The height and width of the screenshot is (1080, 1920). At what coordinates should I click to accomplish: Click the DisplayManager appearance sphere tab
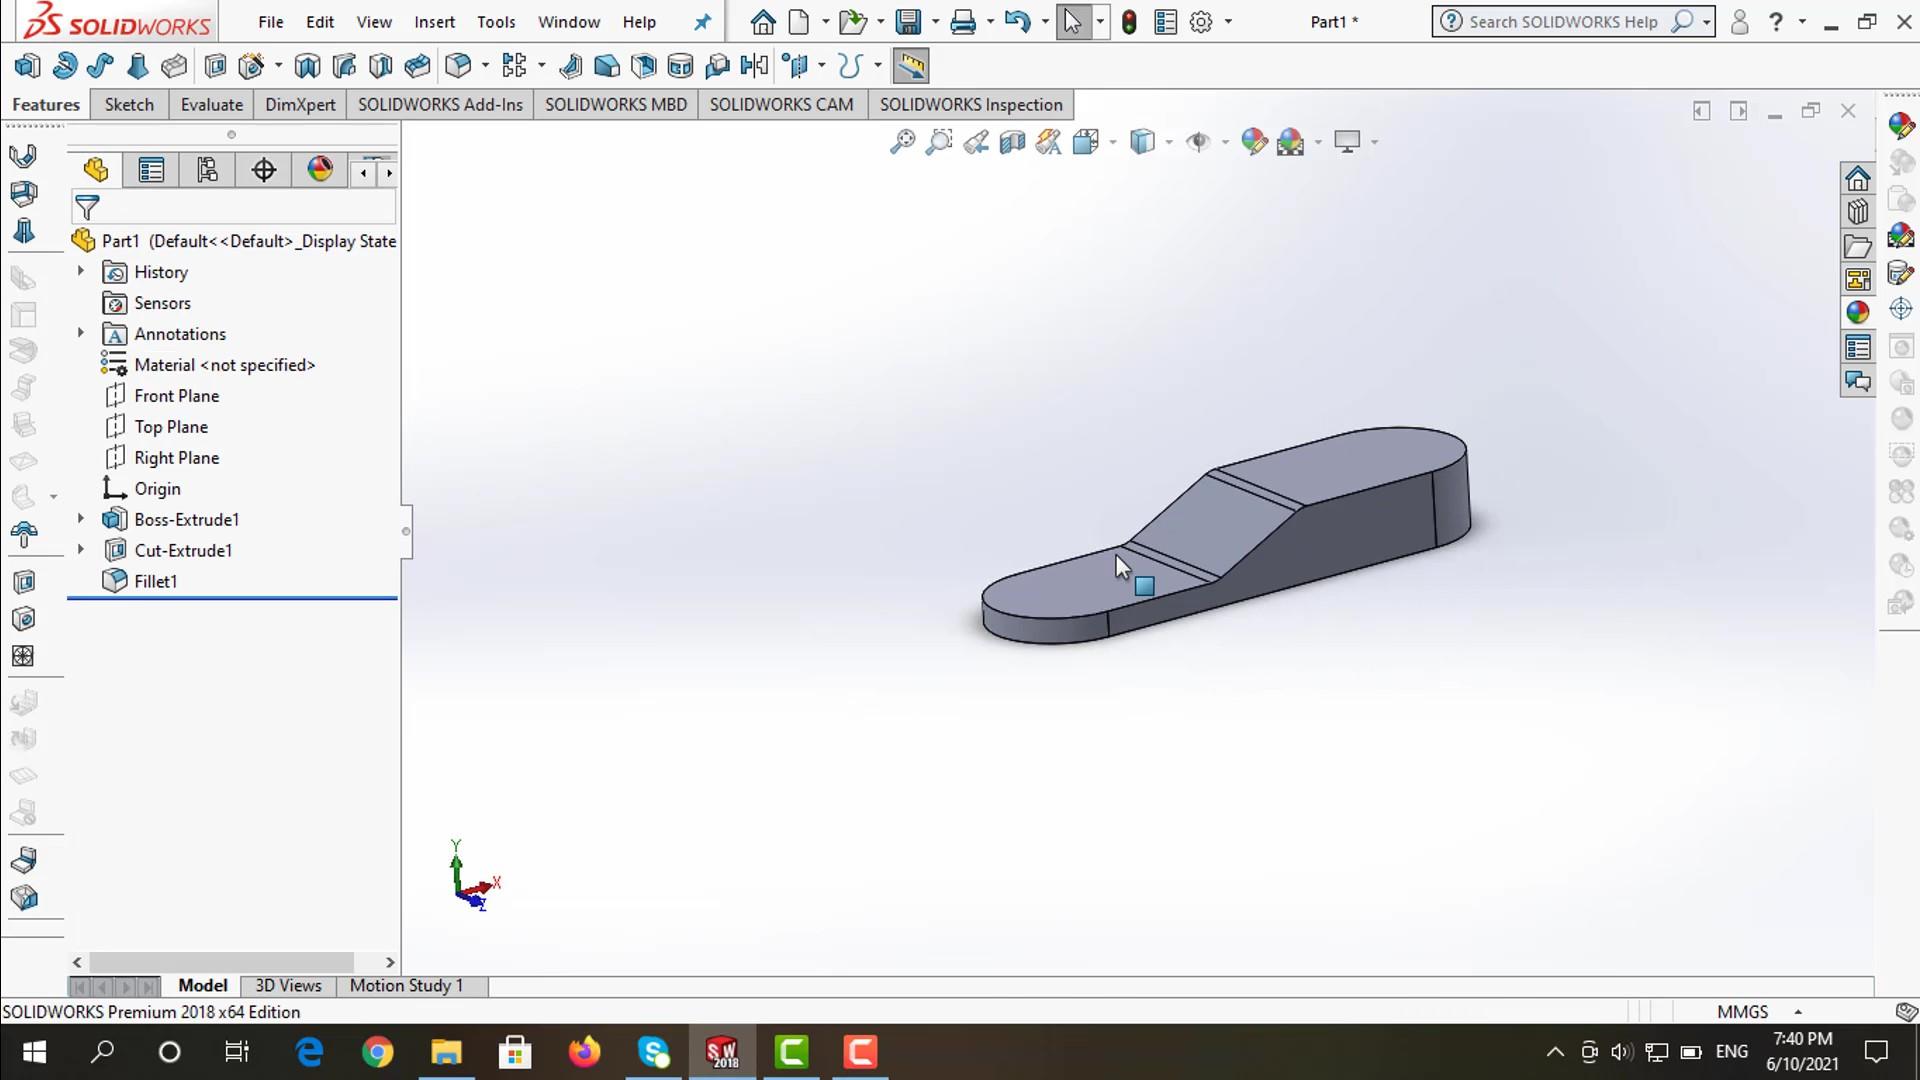320,170
